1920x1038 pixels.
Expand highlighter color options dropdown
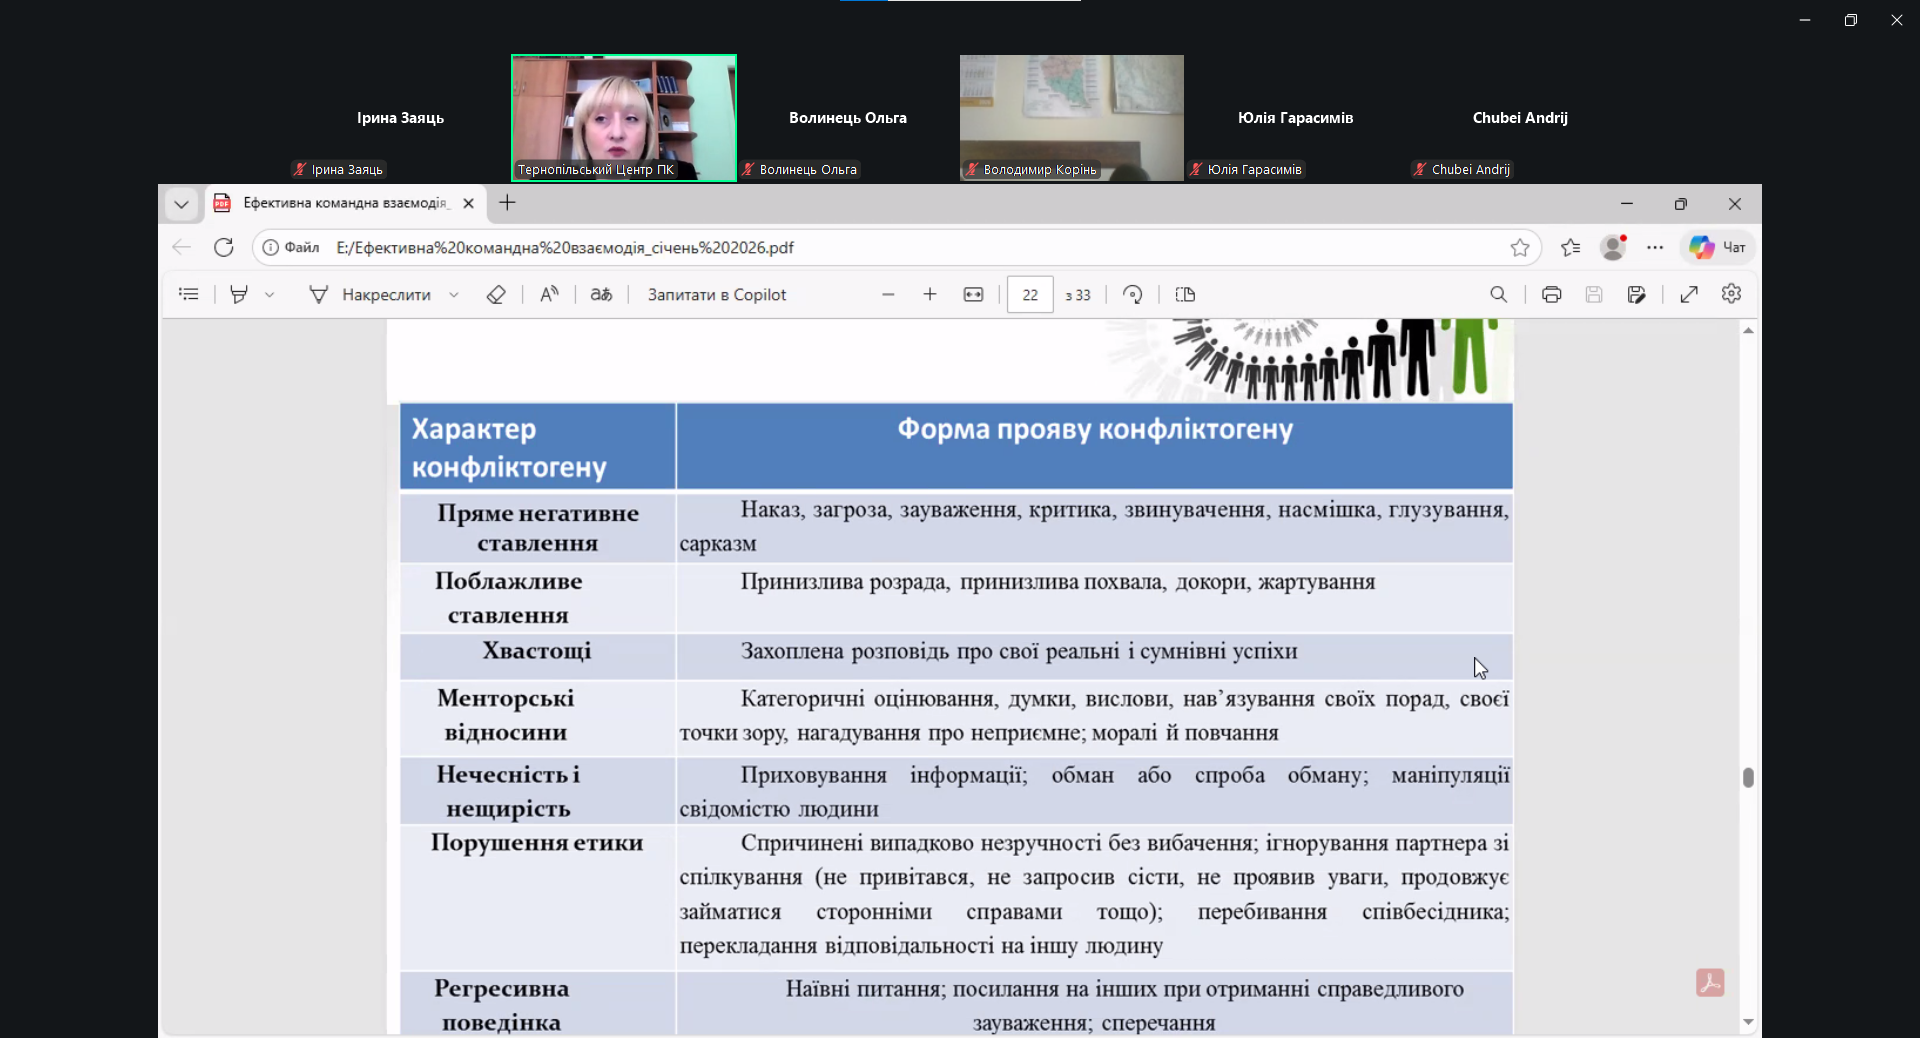click(270, 294)
